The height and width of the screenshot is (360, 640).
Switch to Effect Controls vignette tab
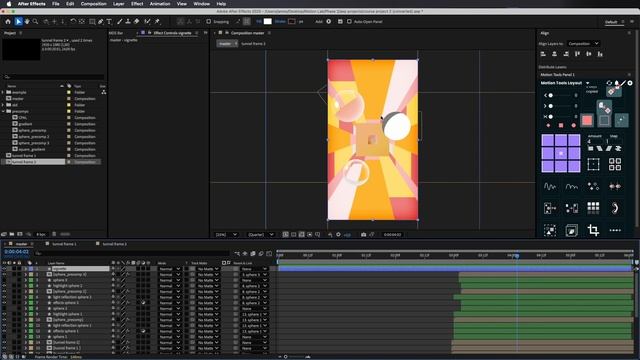[172, 33]
